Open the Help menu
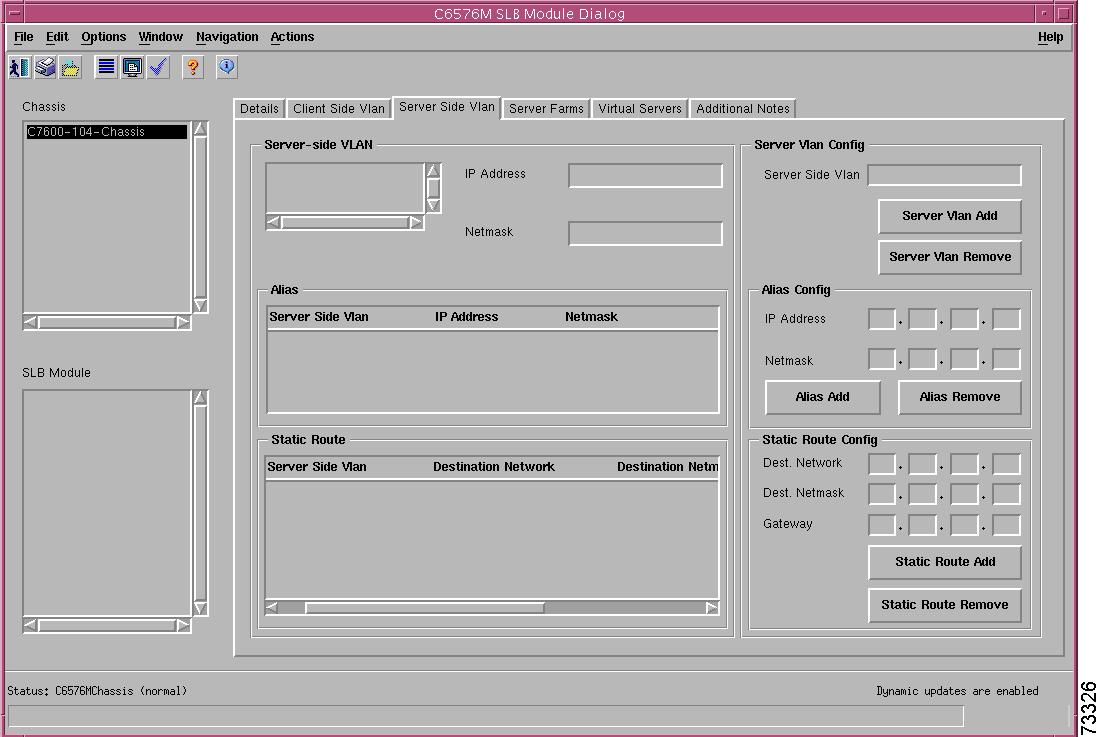The height and width of the screenshot is (737, 1101). click(x=1050, y=37)
